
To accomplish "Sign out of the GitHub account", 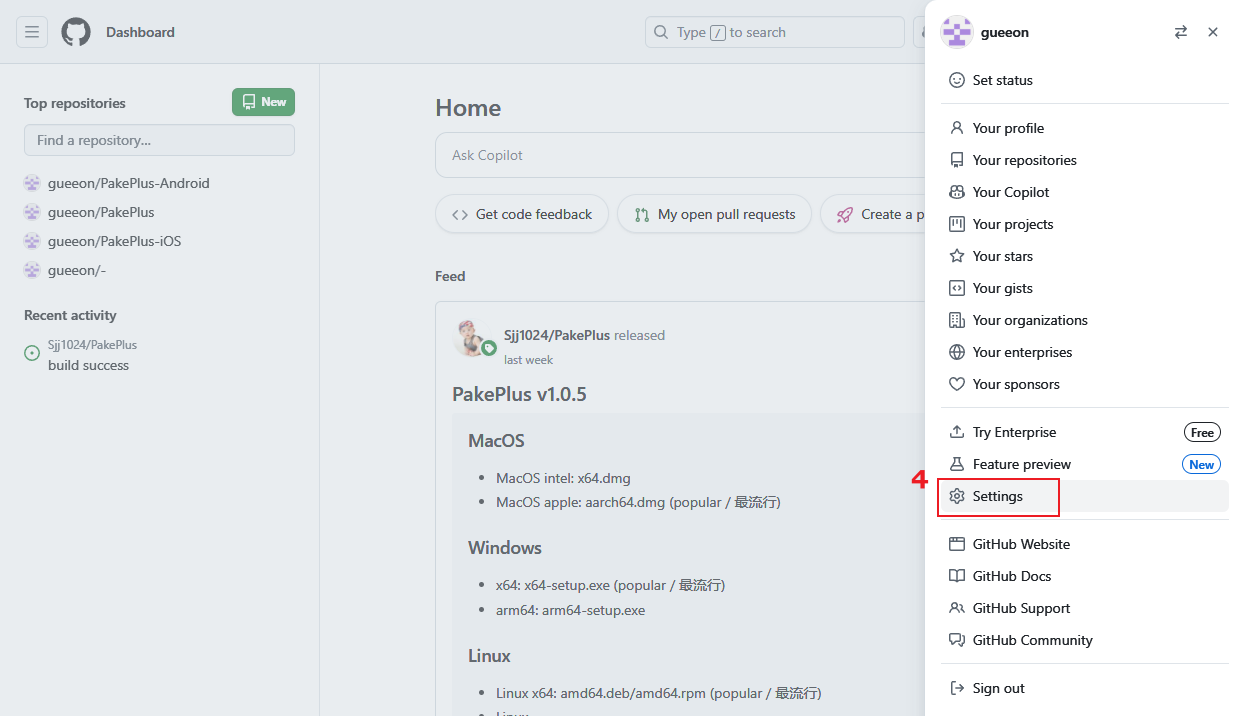I will (x=998, y=688).
